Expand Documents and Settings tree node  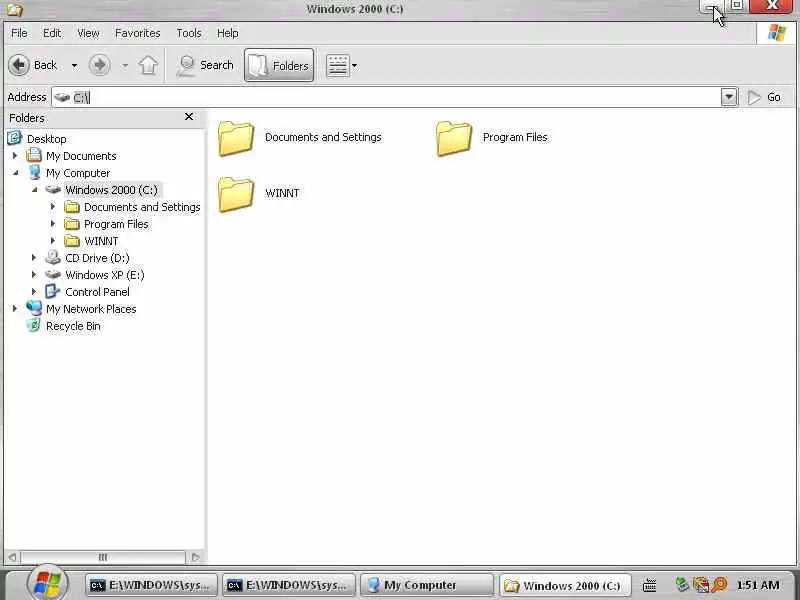click(53, 207)
